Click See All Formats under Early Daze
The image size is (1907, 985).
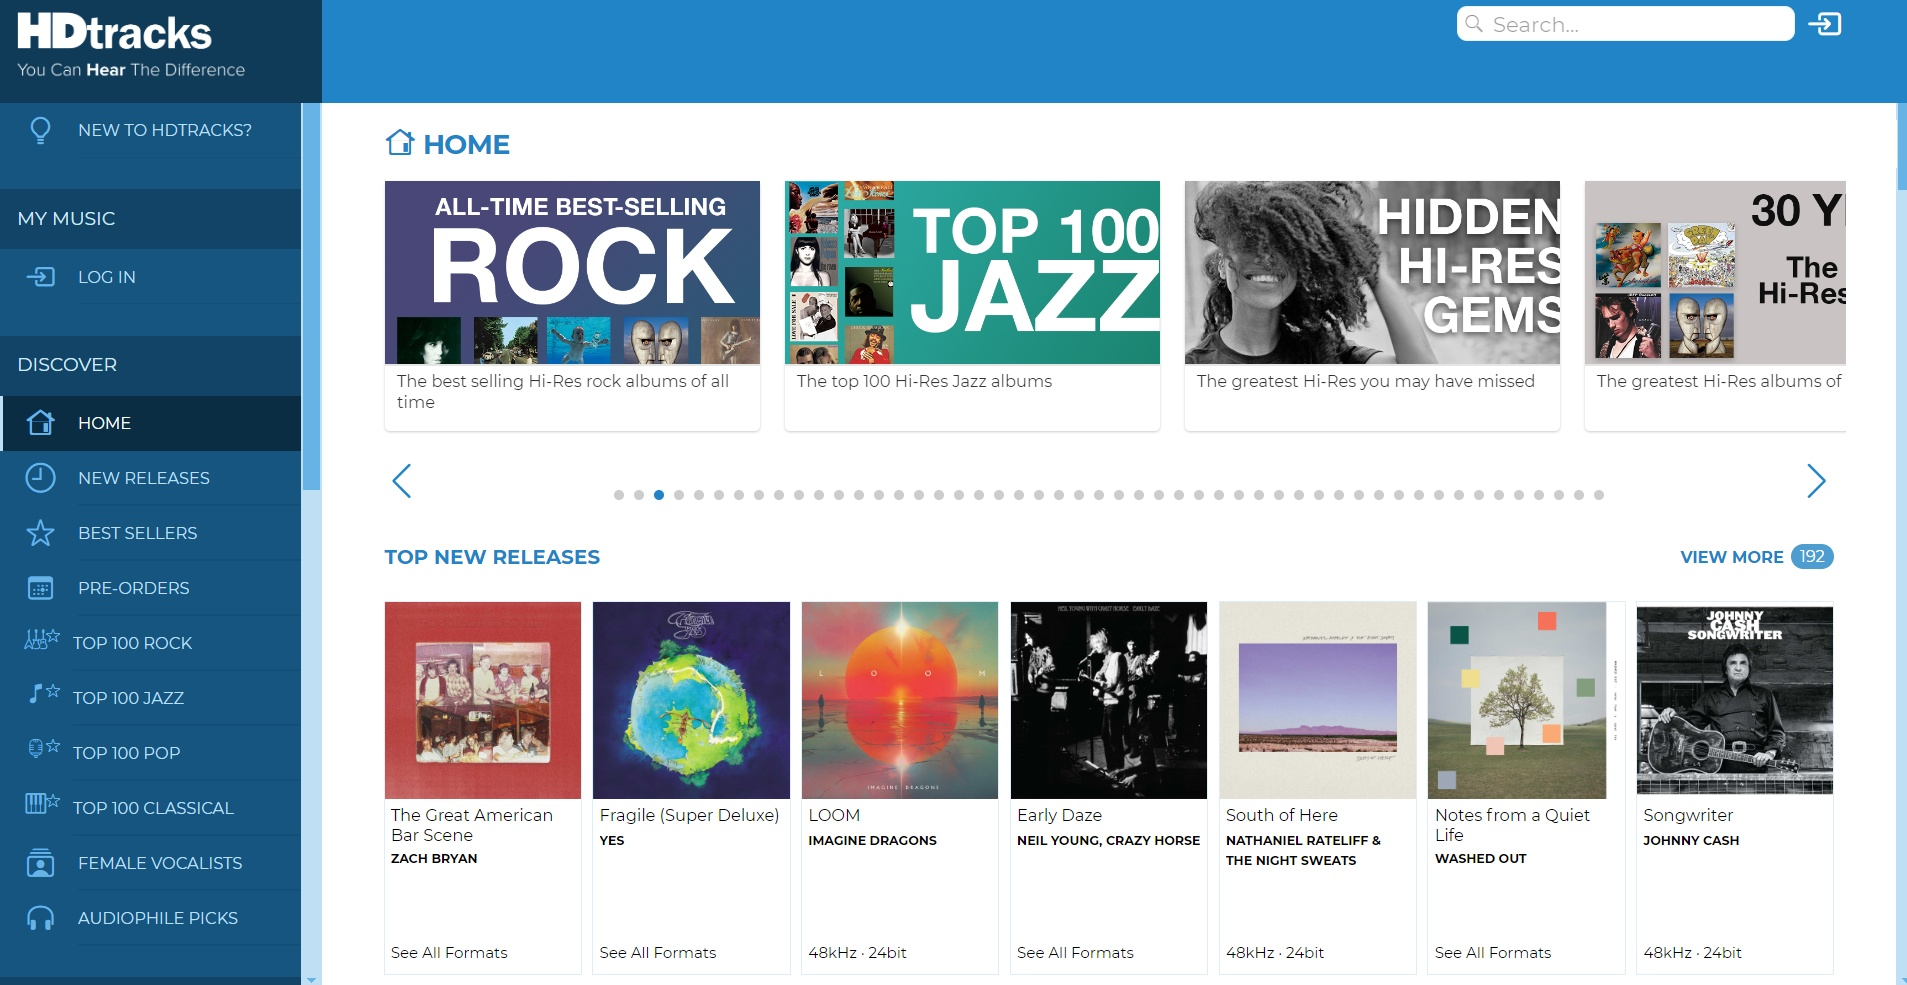[1075, 953]
